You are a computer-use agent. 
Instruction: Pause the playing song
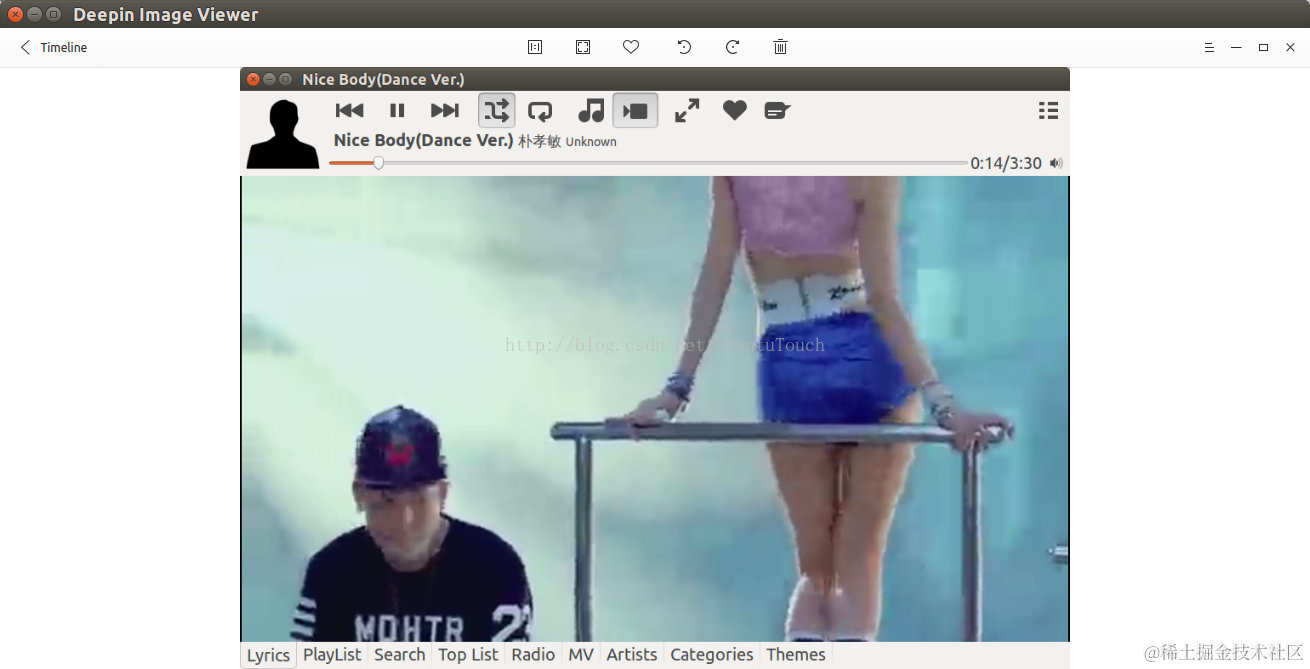[x=397, y=111]
